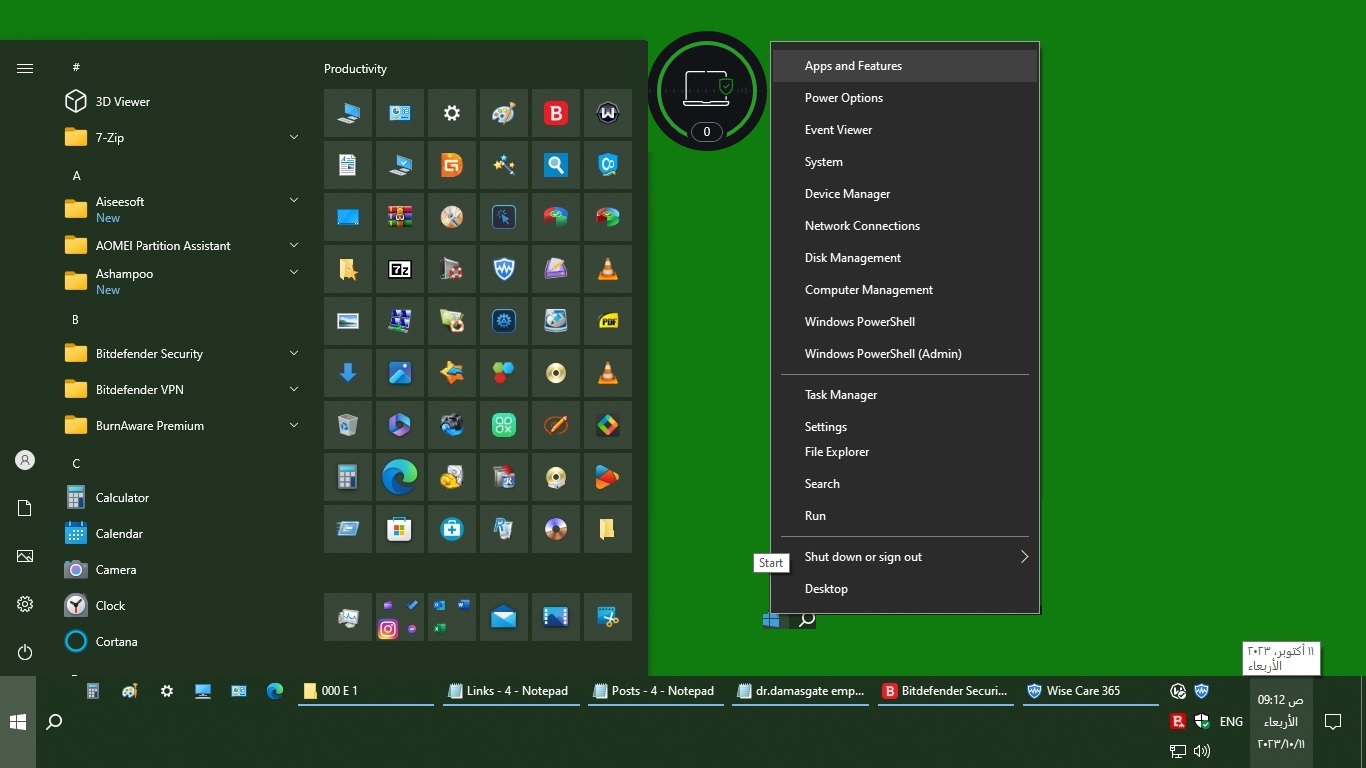Image resolution: width=1366 pixels, height=768 pixels.
Task: Open the Microsoft 365 tile
Action: 400,425
